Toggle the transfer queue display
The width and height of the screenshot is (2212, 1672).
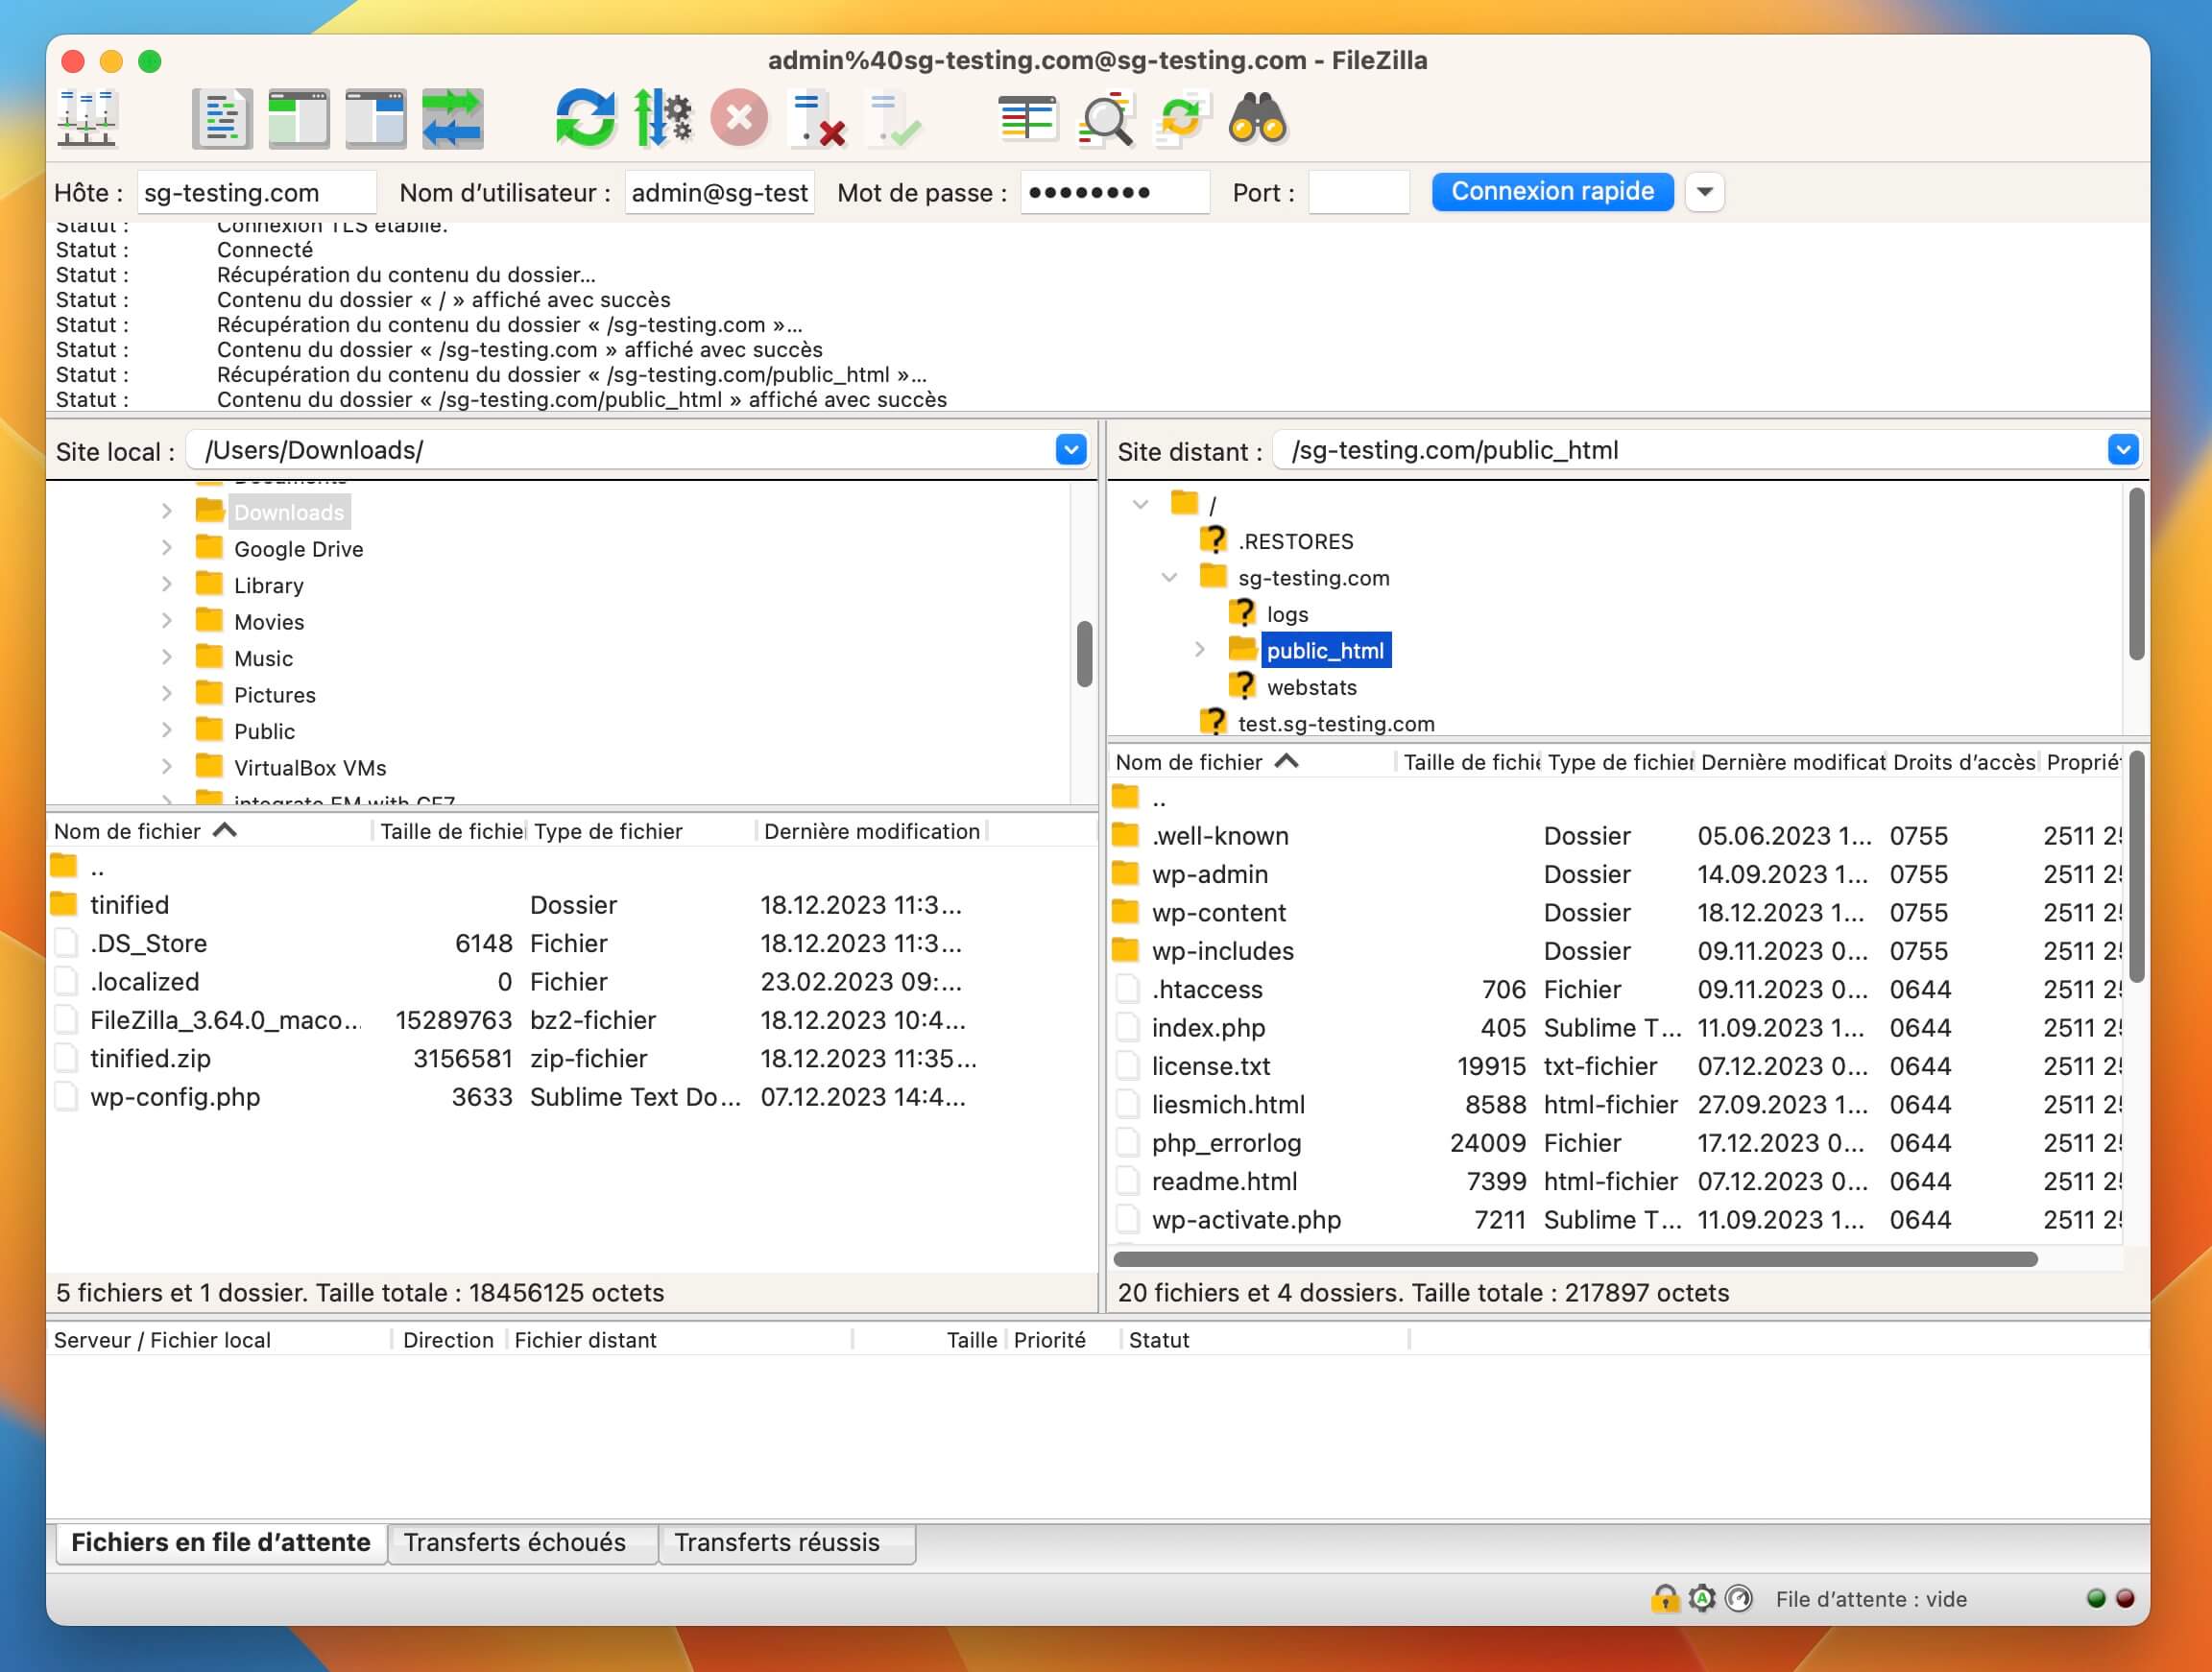(453, 119)
